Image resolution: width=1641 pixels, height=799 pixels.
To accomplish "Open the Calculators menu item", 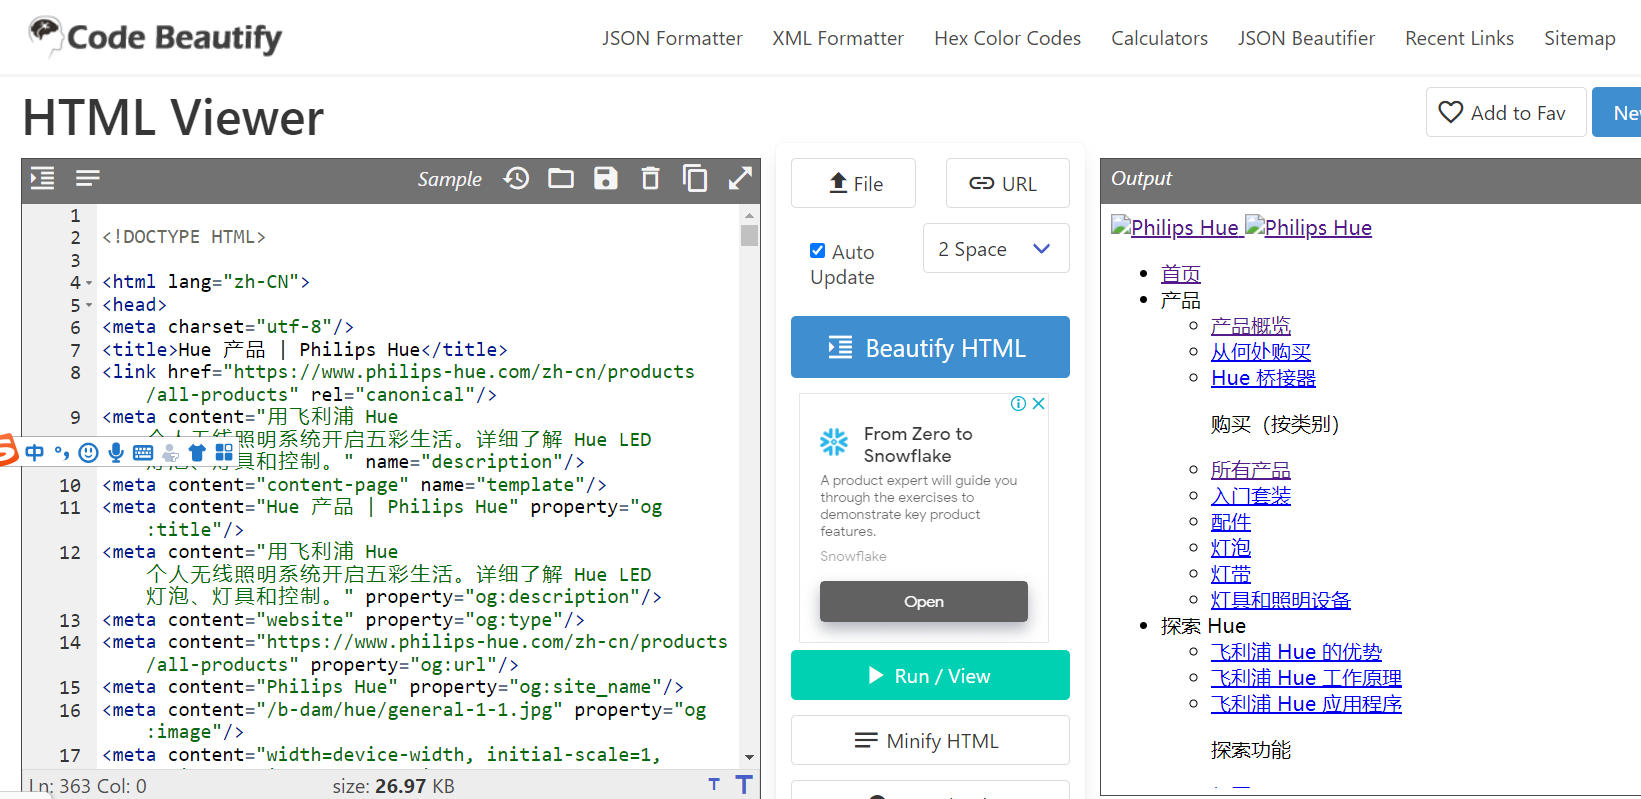I will click(x=1159, y=38).
